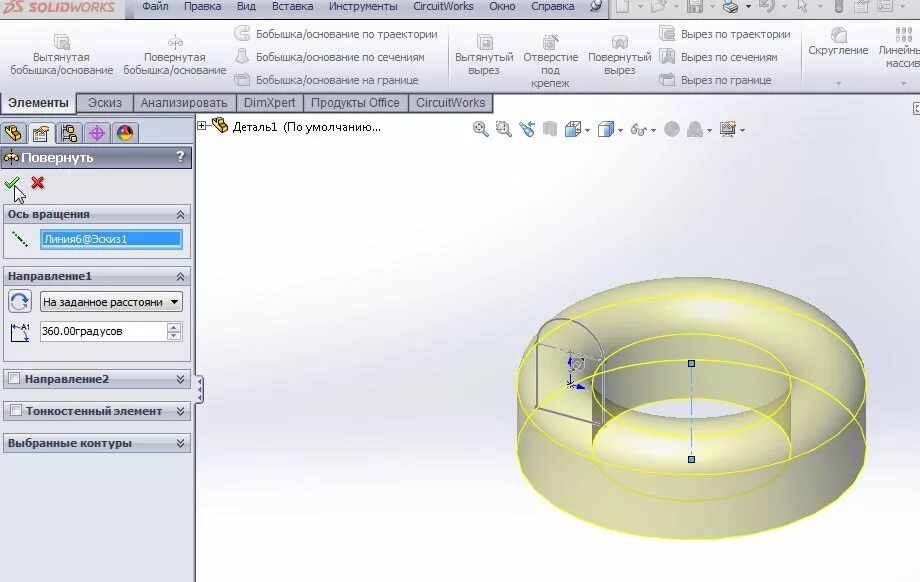920x582 pixels.
Task: Check the Направление1 reverse direction toggle
Action: pos(19,301)
